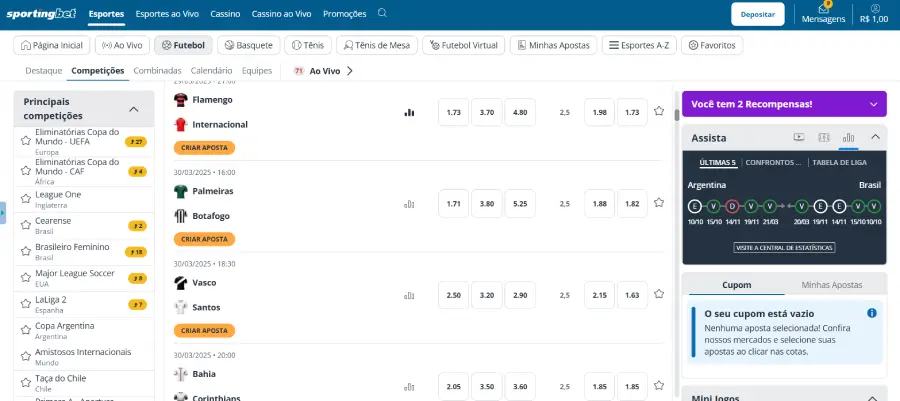Click Visite a Central de Estatísticas
The image size is (900, 401).
(x=784, y=248)
